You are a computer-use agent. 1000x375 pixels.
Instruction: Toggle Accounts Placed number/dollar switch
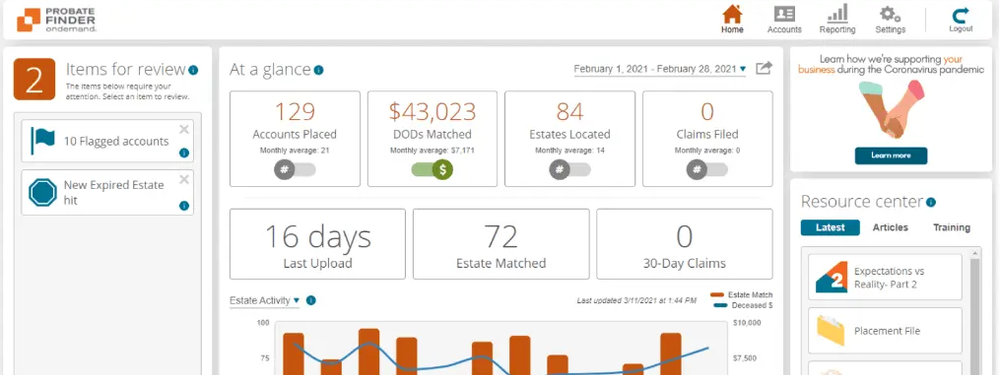click(x=295, y=170)
